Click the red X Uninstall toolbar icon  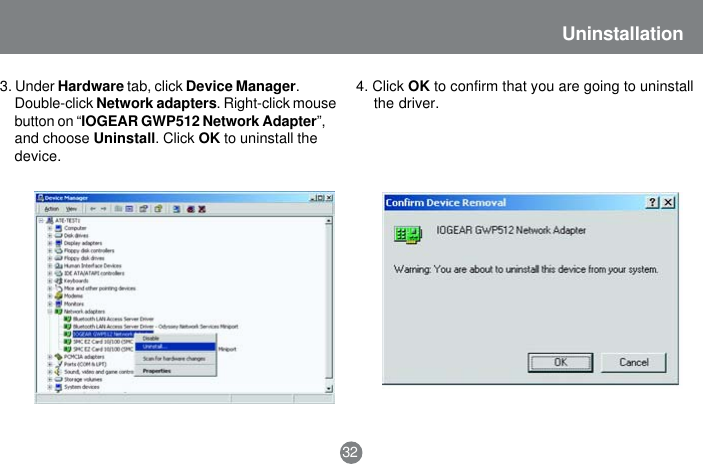202,209
